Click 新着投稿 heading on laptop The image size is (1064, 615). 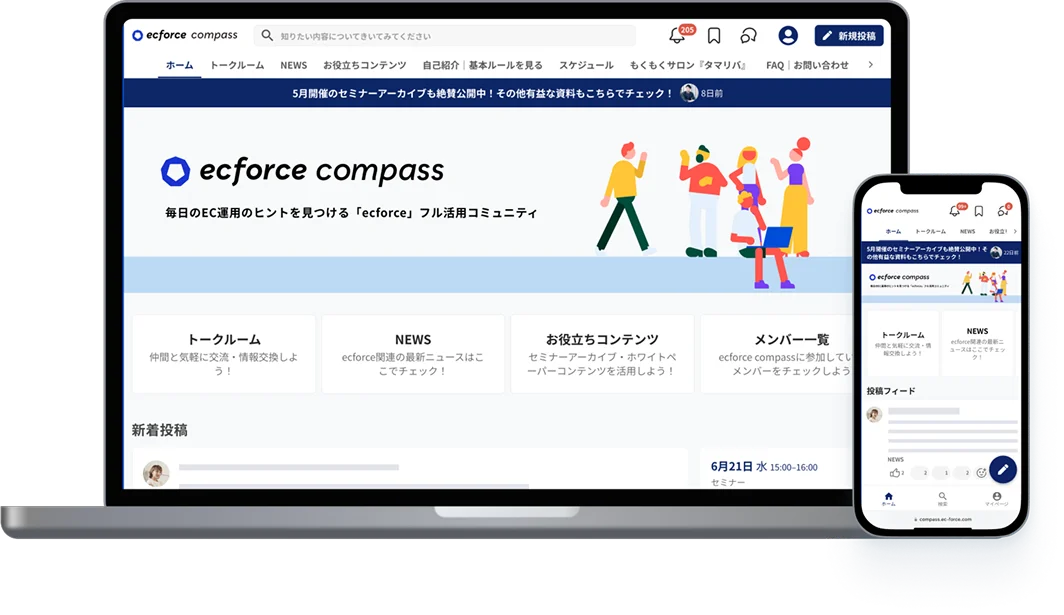[x=159, y=430]
